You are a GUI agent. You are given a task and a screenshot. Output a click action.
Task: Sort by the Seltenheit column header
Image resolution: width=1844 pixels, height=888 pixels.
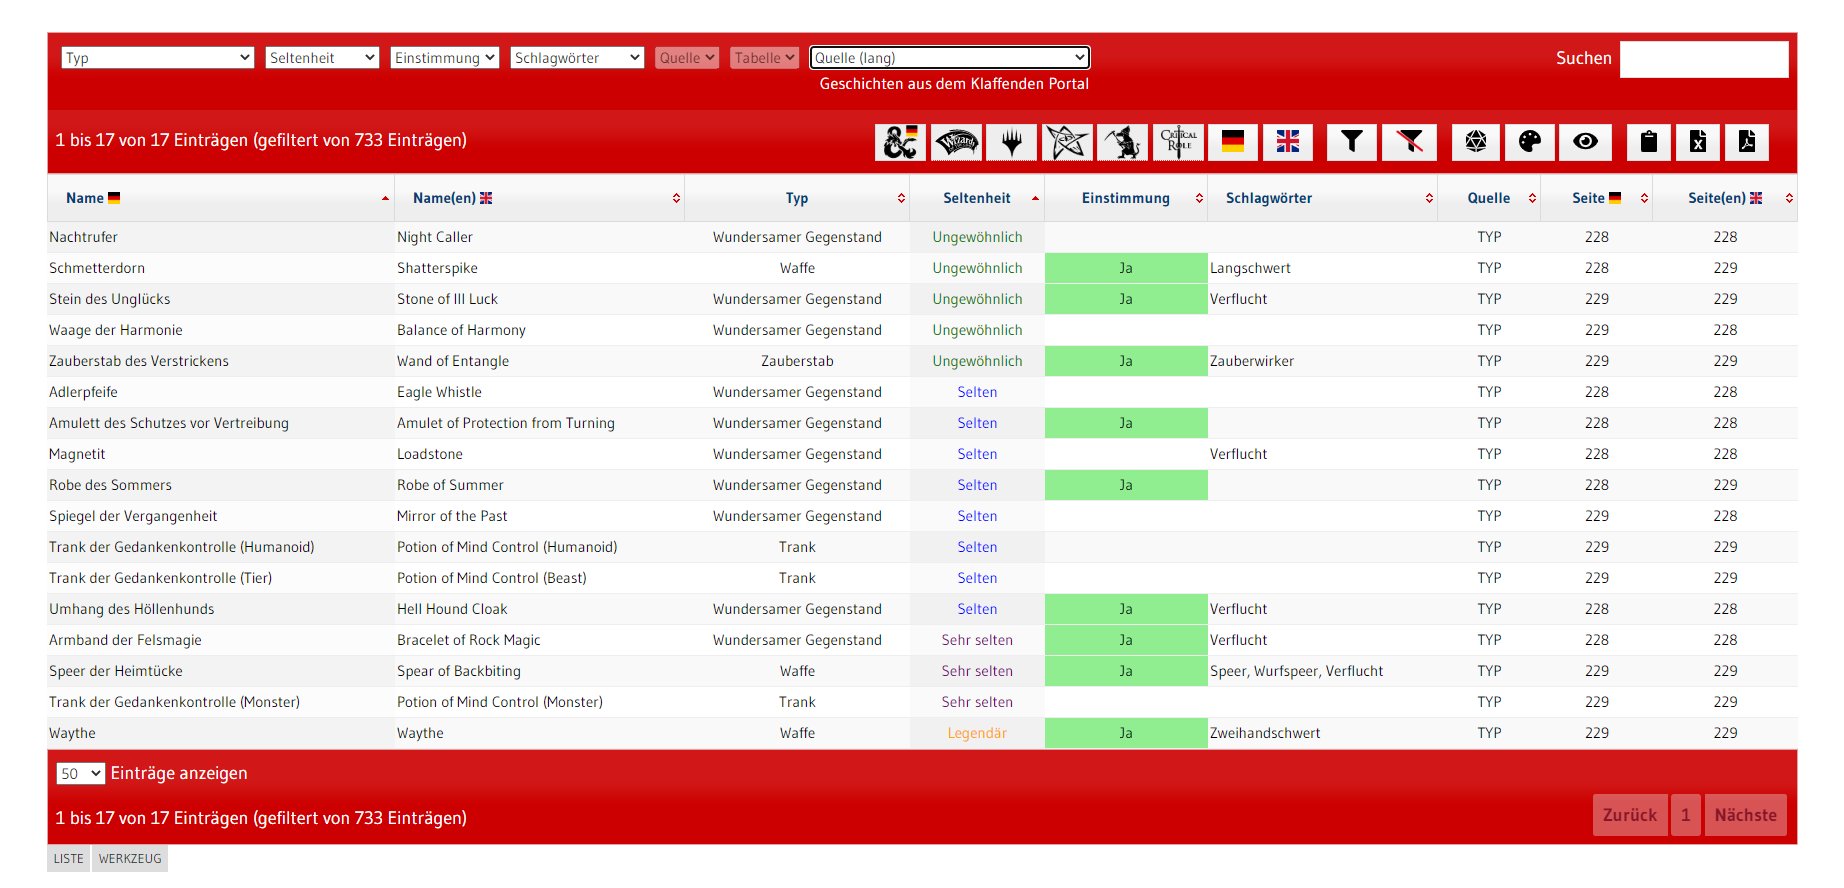click(977, 198)
